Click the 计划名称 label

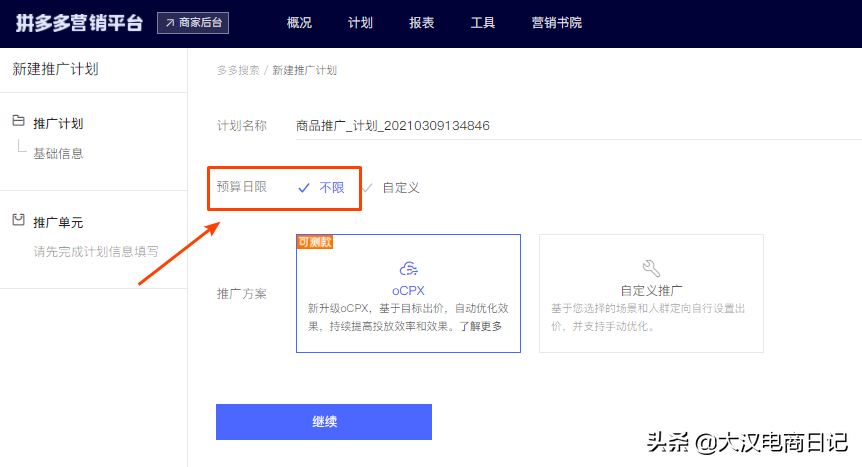[242, 126]
